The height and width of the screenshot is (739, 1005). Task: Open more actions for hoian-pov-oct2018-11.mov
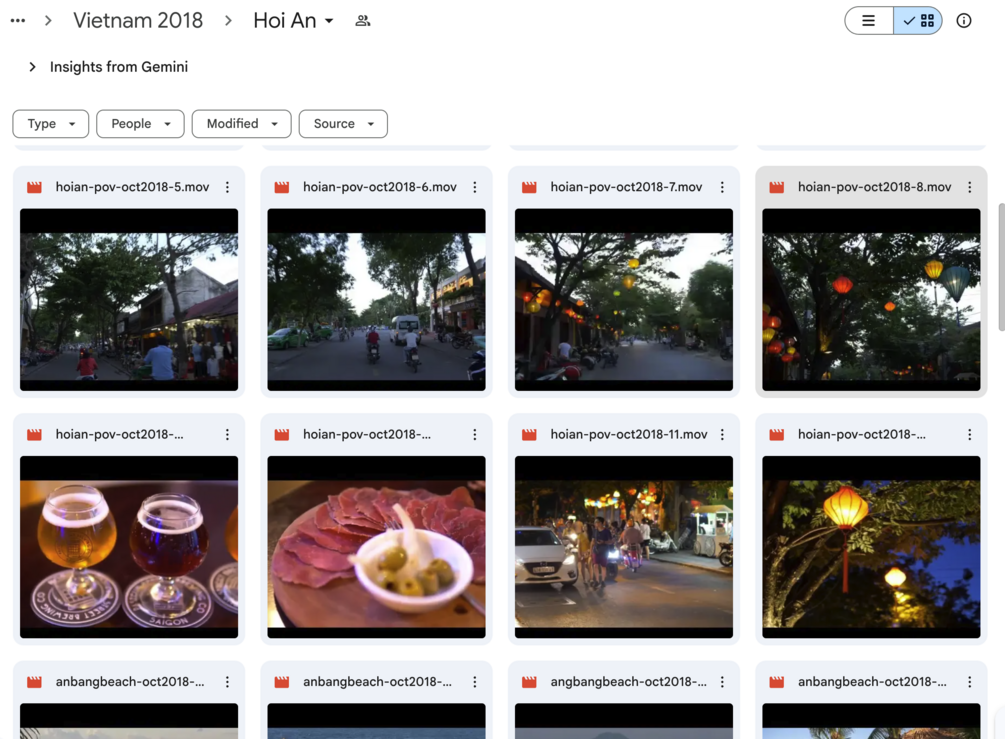click(x=722, y=435)
